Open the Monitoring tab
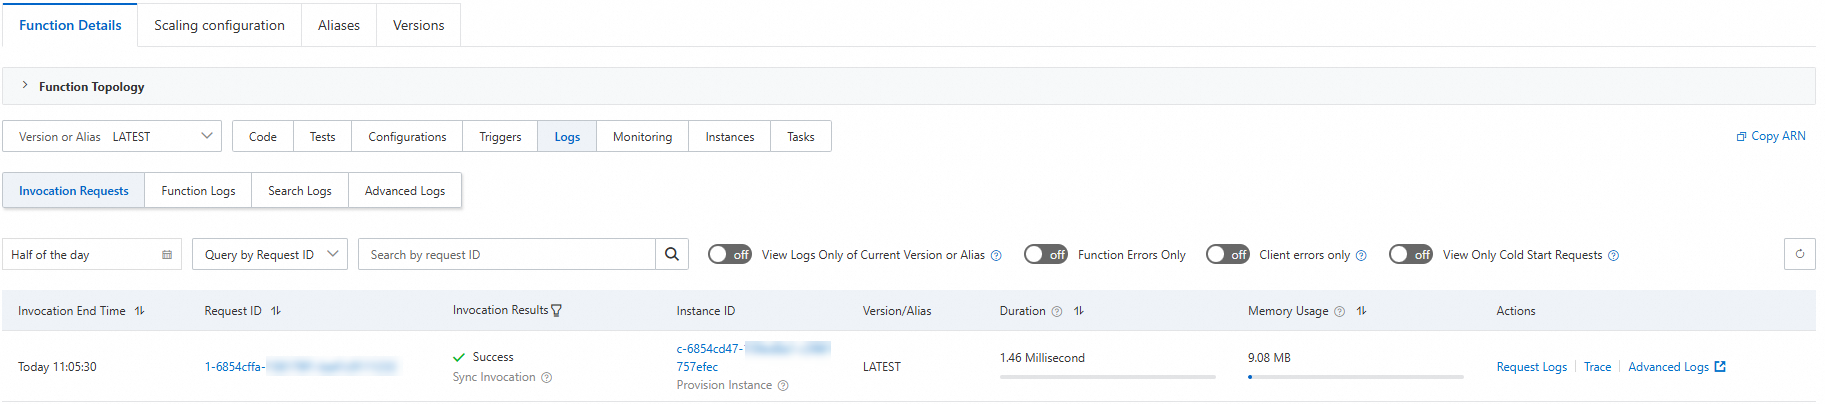Viewport: 1825px width, 404px height. (642, 137)
